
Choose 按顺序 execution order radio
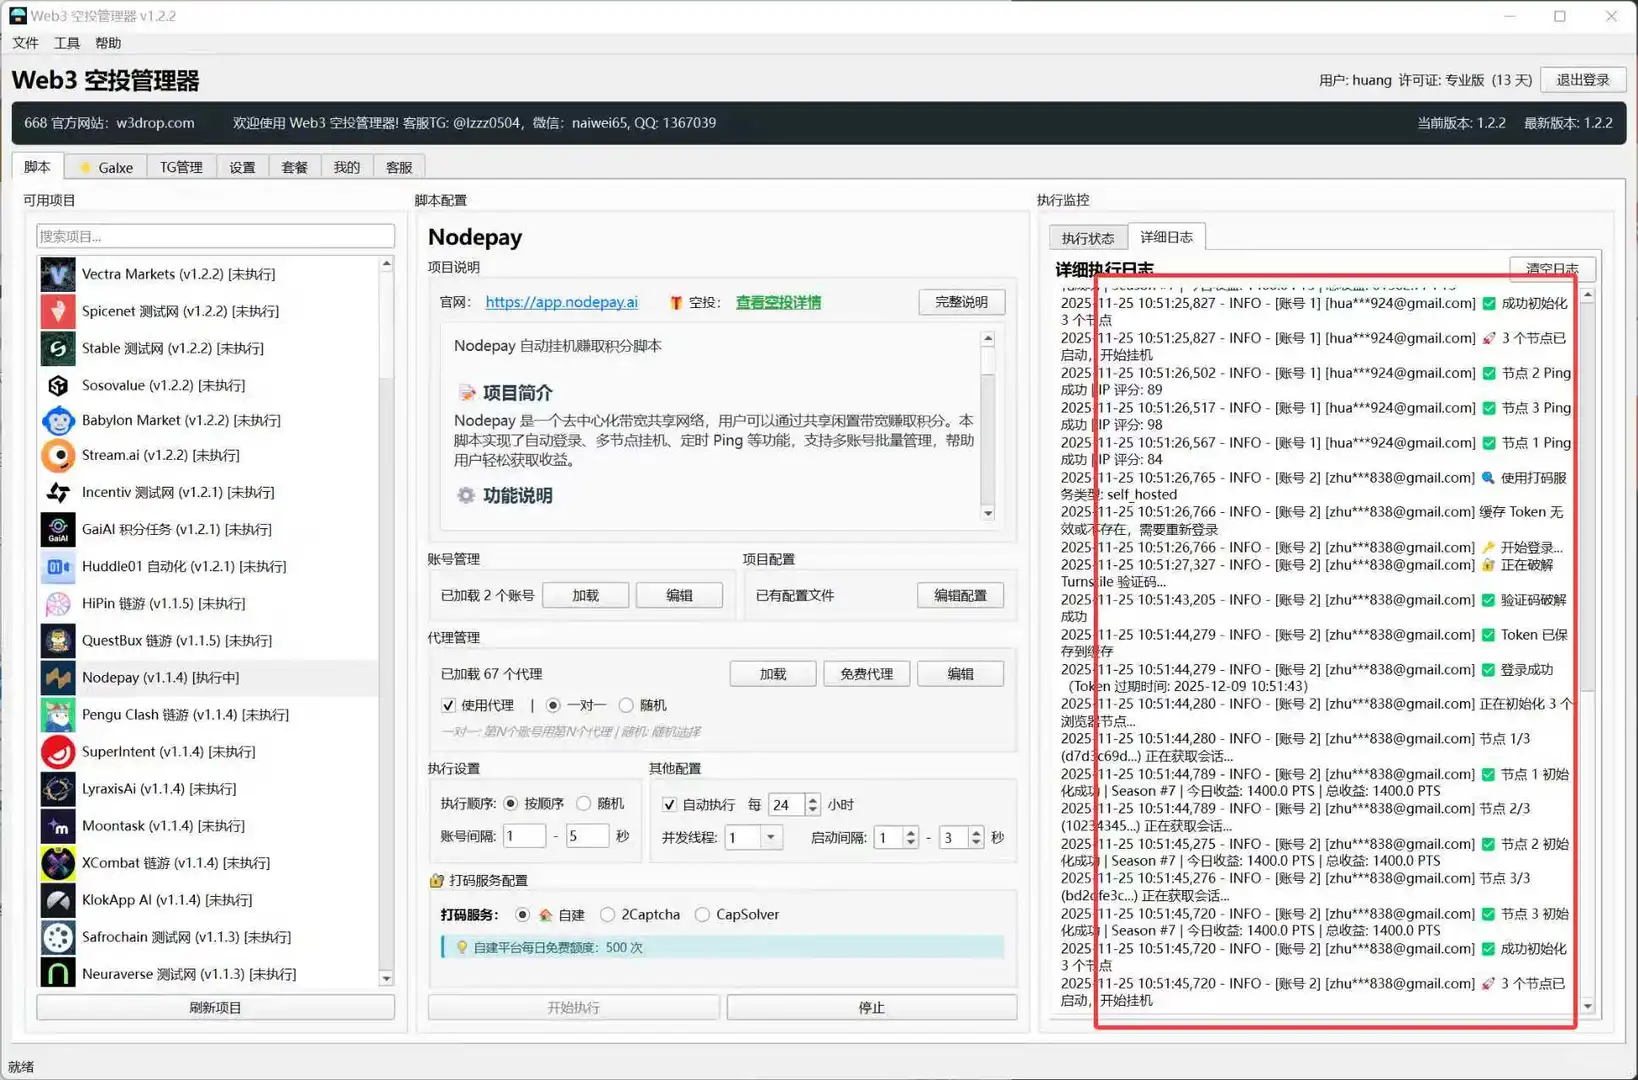pos(511,803)
